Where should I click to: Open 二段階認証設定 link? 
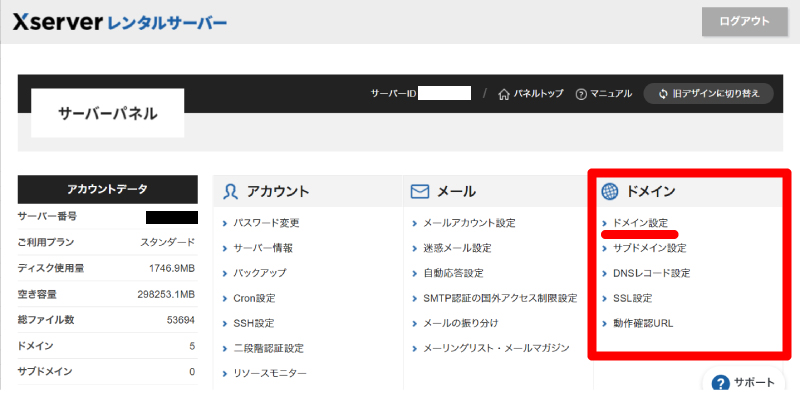(x=268, y=348)
